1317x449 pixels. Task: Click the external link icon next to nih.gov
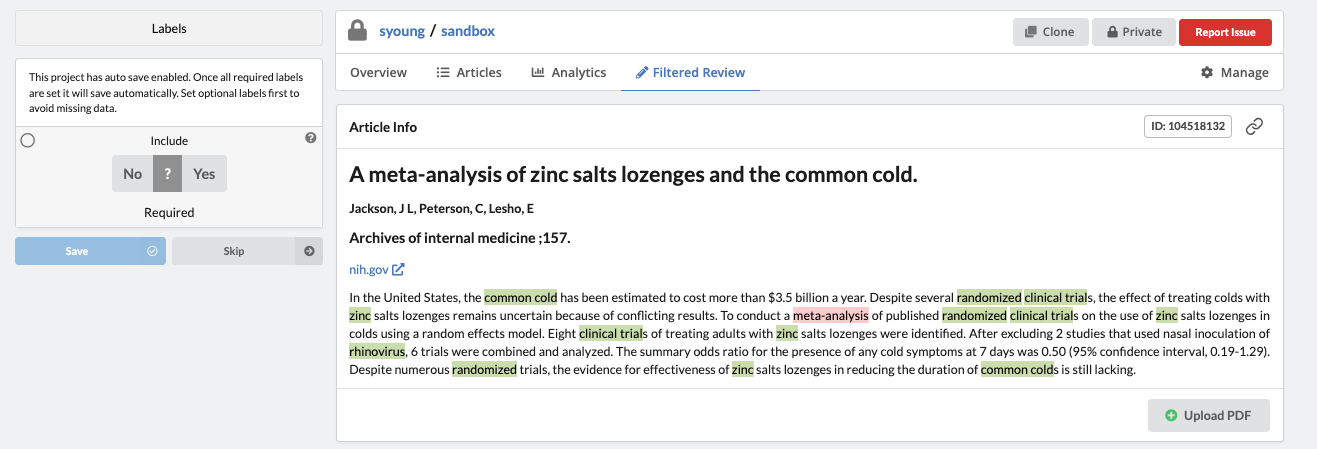(398, 269)
